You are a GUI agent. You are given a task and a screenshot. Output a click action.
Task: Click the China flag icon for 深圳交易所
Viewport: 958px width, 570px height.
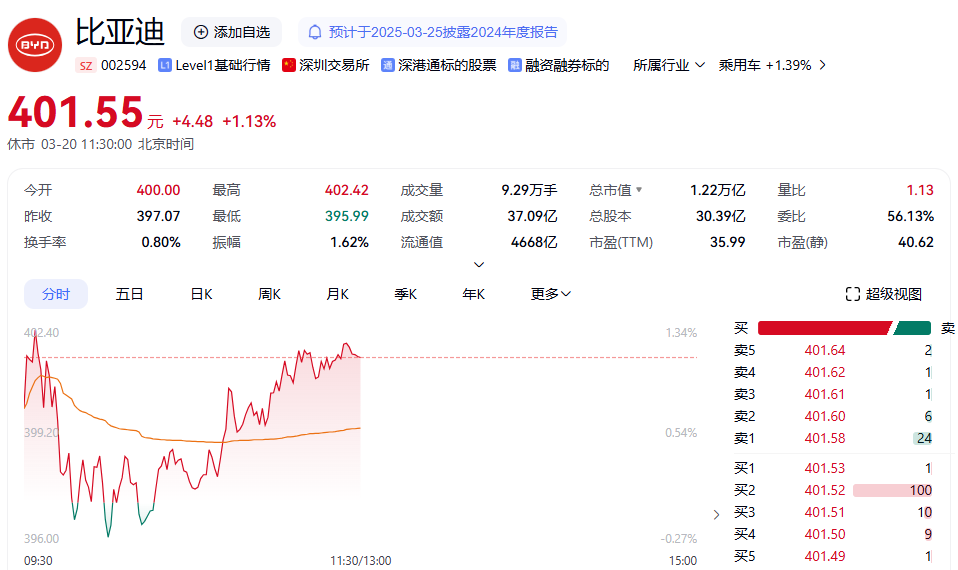[289, 65]
